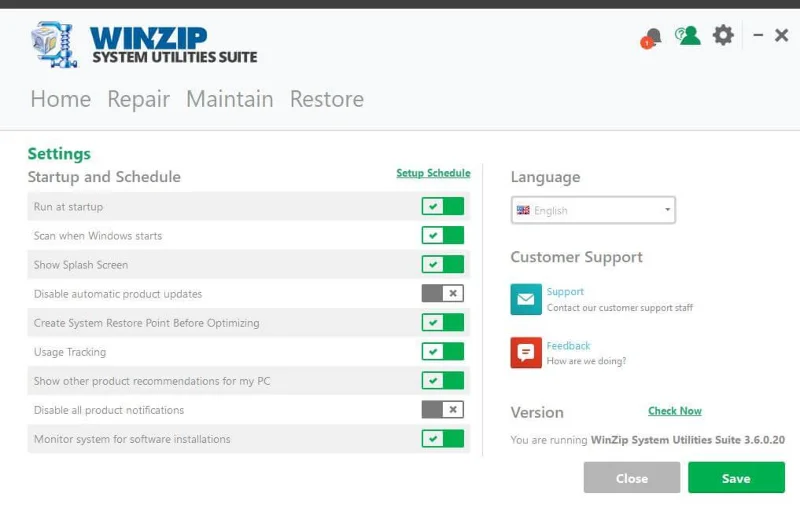Click the Check Now version link
This screenshot has width=800, height=508.
pos(674,411)
